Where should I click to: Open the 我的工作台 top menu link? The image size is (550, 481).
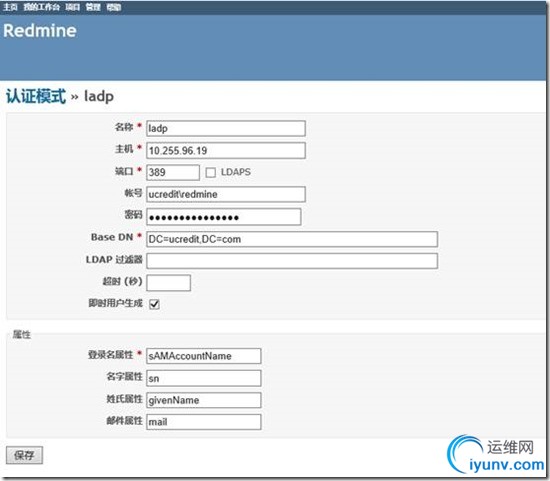tap(41, 7)
